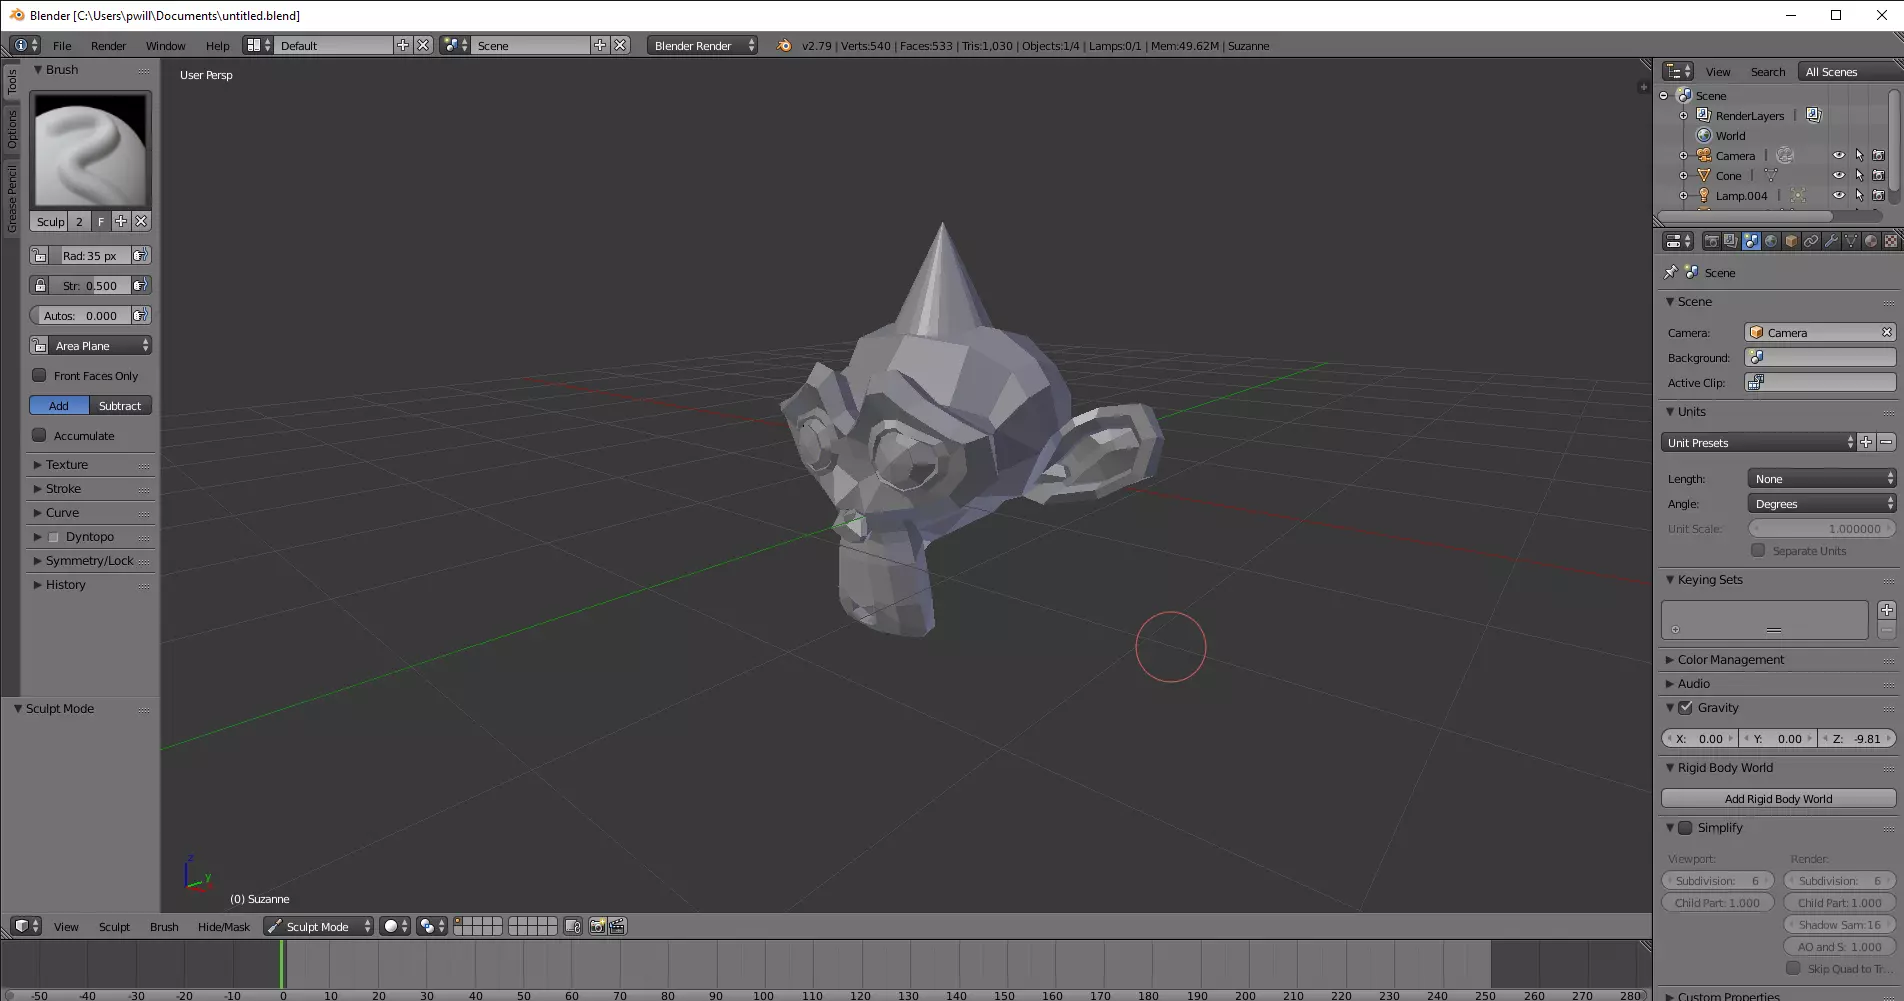Open the Window menu
Image resolution: width=1904 pixels, height=1001 pixels.
(165, 45)
